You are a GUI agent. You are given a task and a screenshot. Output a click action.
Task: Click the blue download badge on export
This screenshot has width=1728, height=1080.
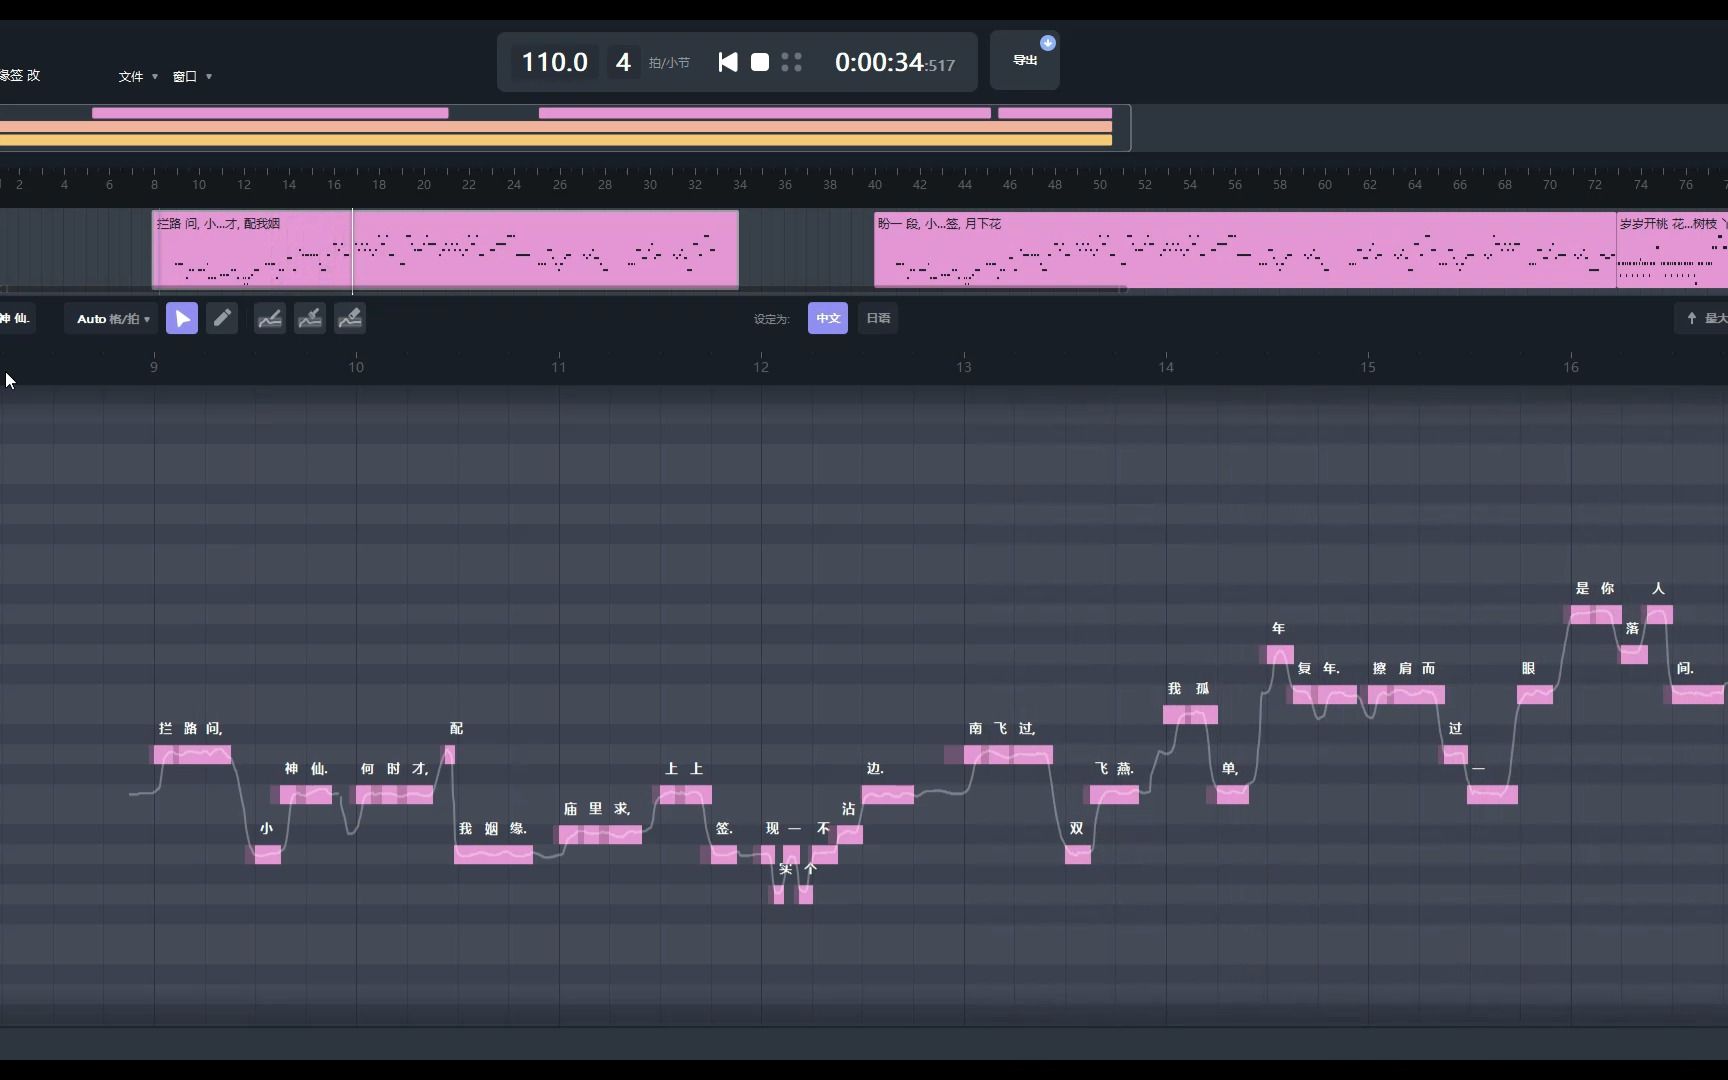(x=1048, y=43)
